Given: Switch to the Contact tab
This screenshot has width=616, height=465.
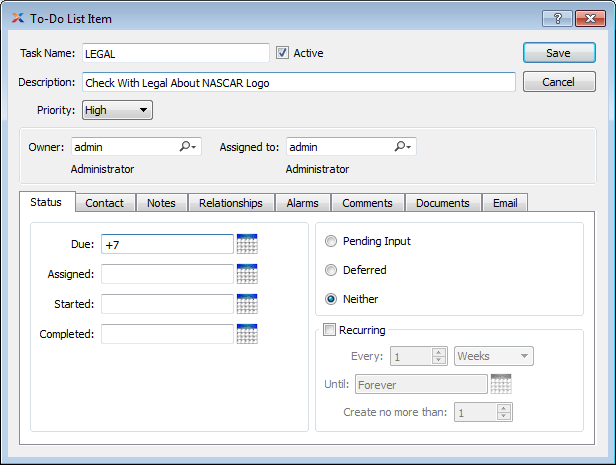Looking at the screenshot, I should [105, 203].
